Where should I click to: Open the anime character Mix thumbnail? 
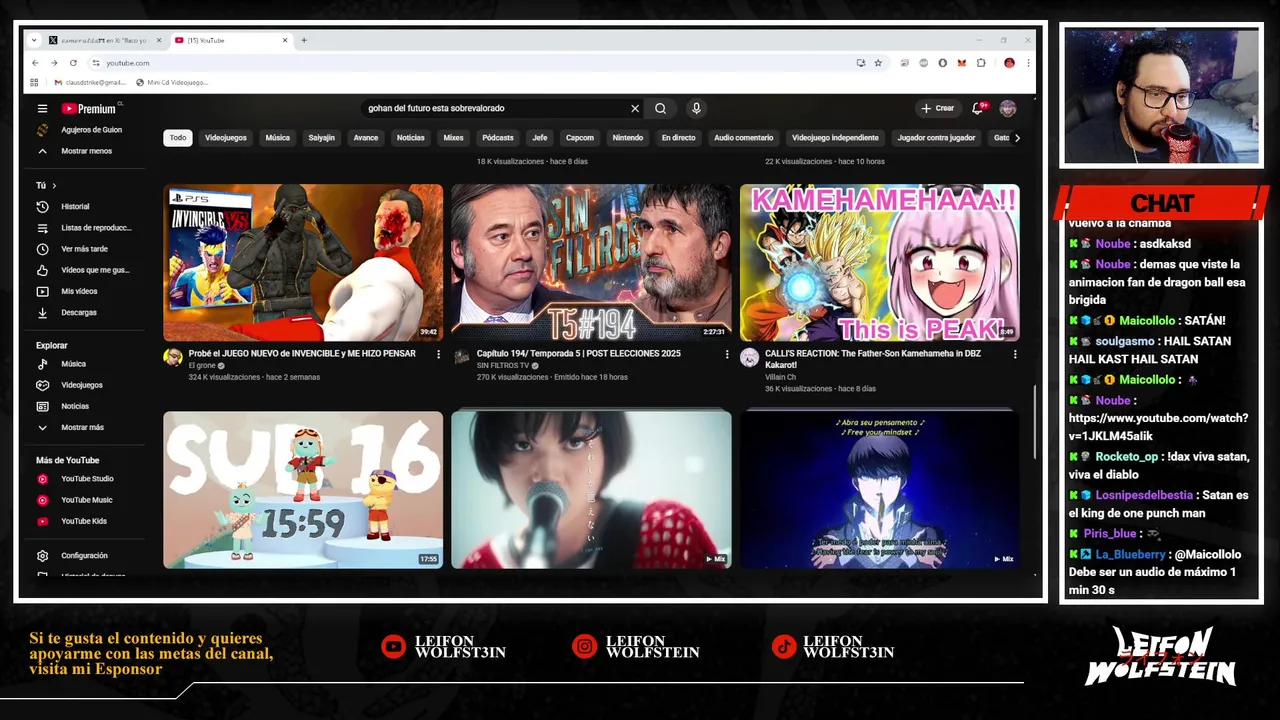click(x=880, y=490)
